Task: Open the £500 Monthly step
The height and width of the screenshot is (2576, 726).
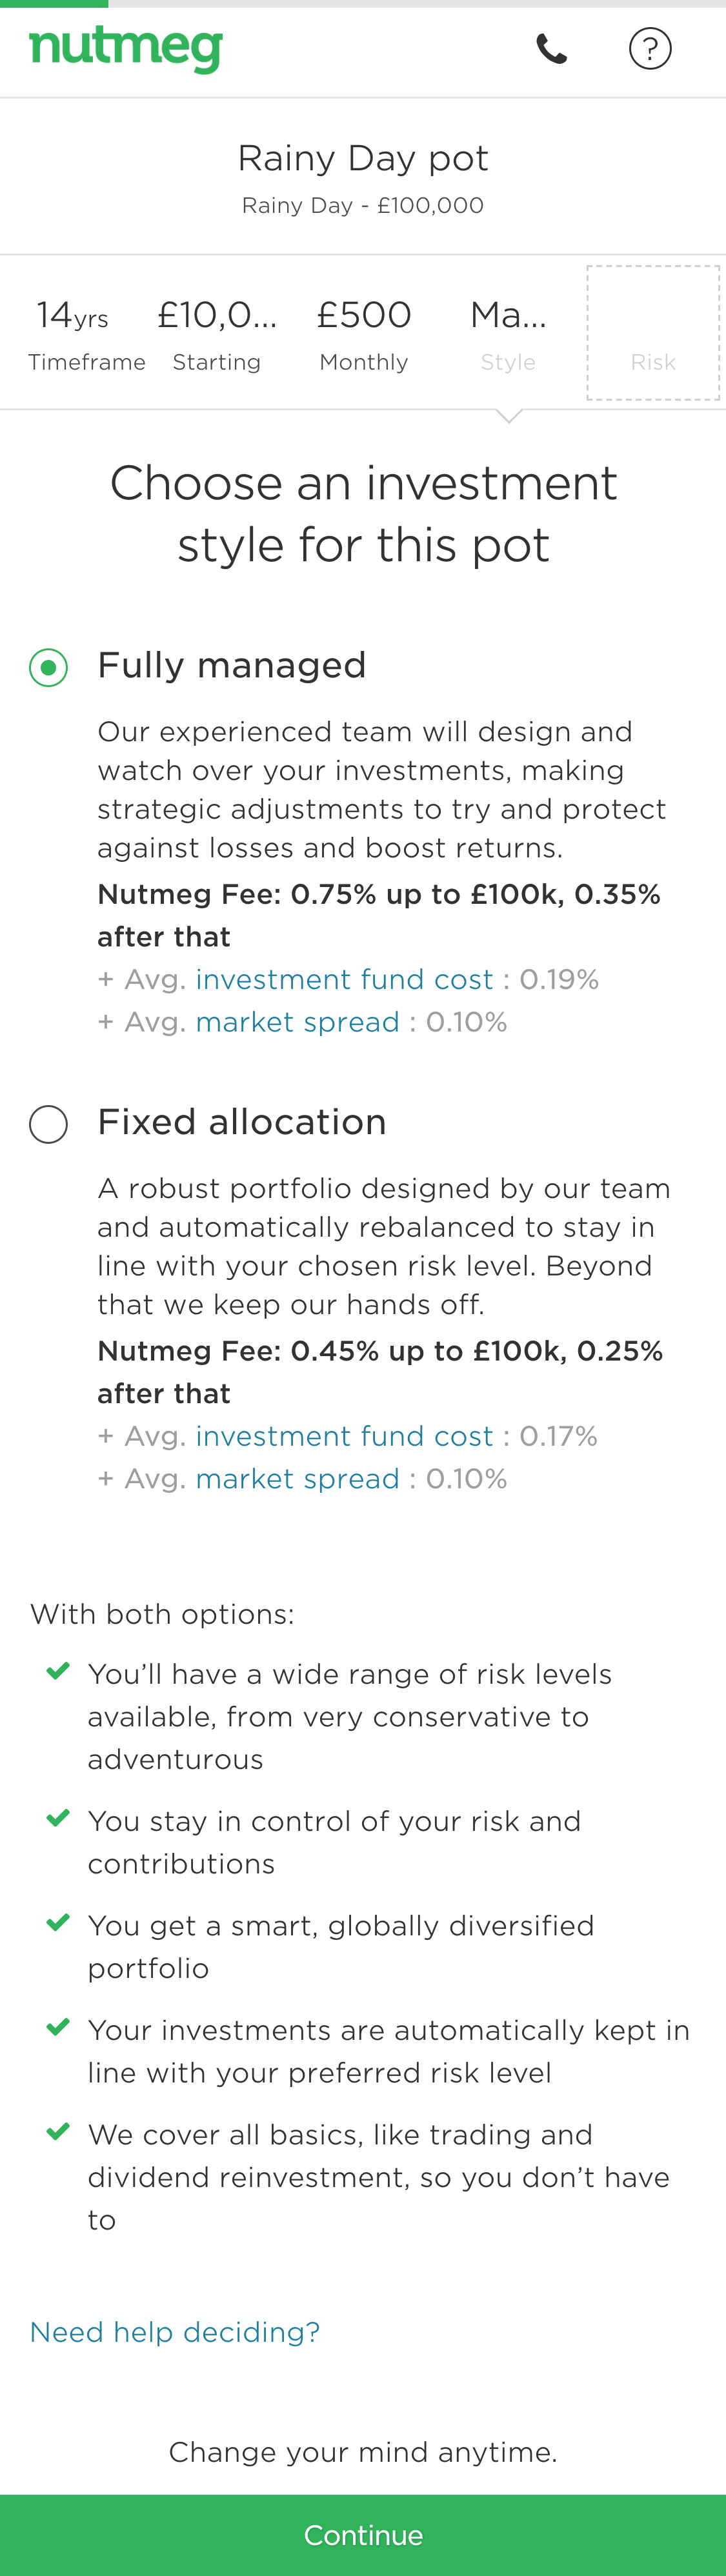Action: [x=364, y=334]
